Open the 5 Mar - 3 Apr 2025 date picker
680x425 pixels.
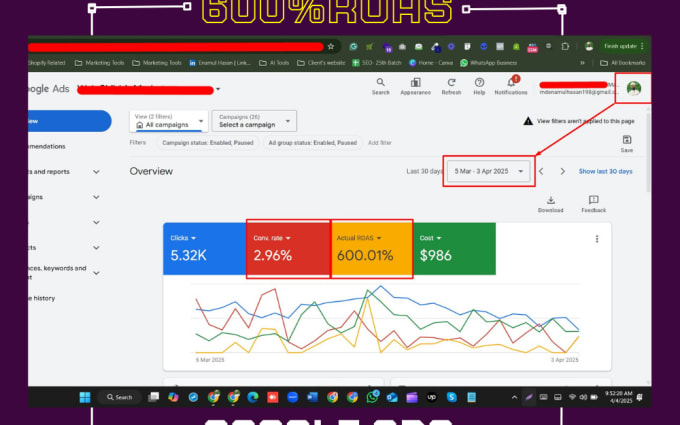click(489, 171)
